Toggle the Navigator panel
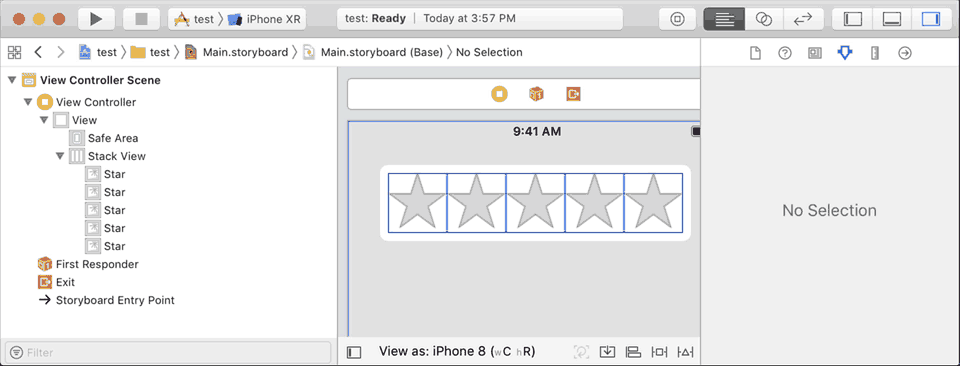960x366 pixels. point(852,19)
